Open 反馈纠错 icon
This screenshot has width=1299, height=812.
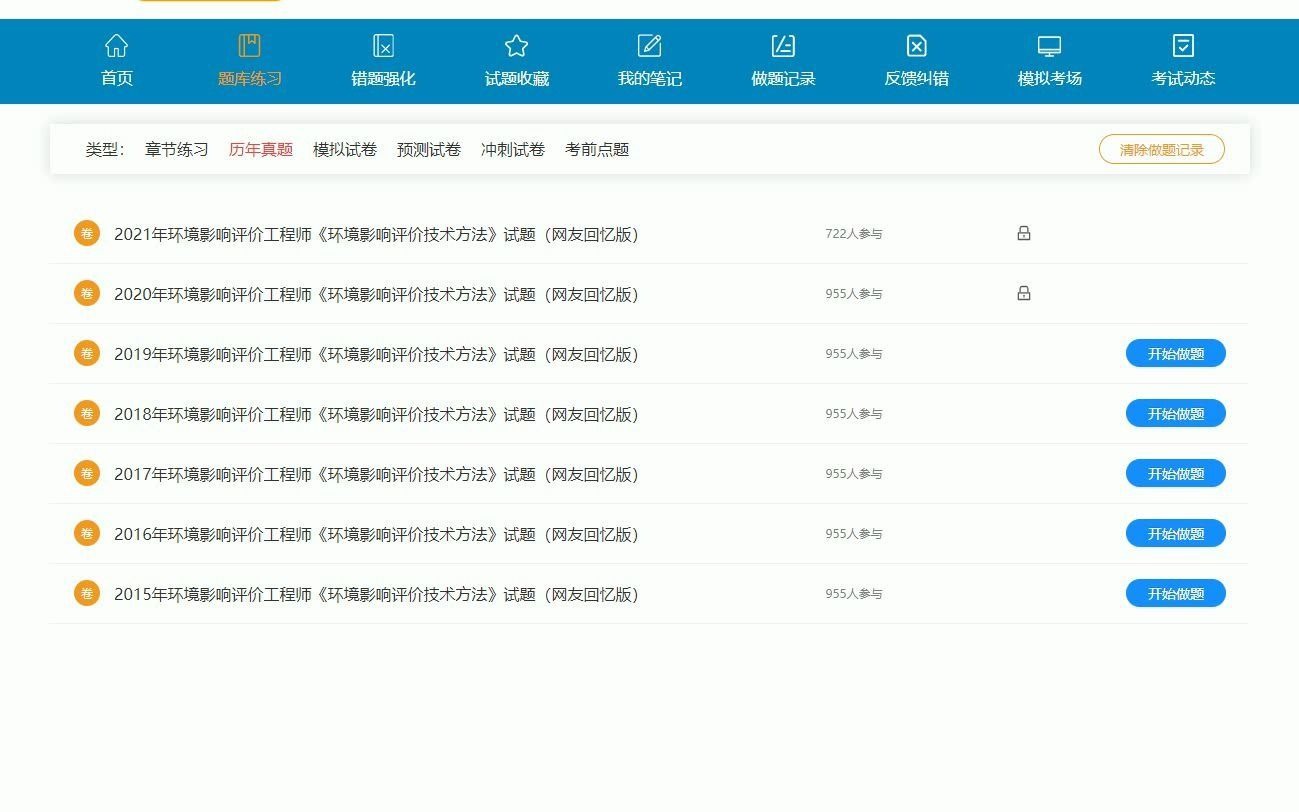[917, 46]
